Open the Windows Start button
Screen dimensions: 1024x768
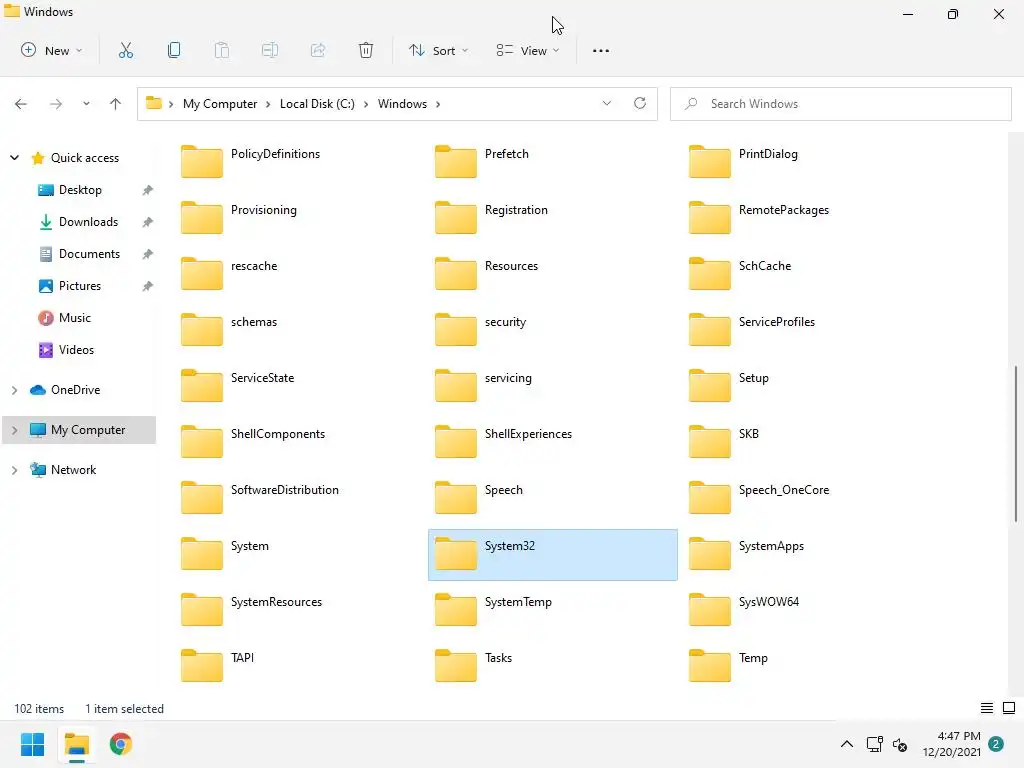pos(33,744)
